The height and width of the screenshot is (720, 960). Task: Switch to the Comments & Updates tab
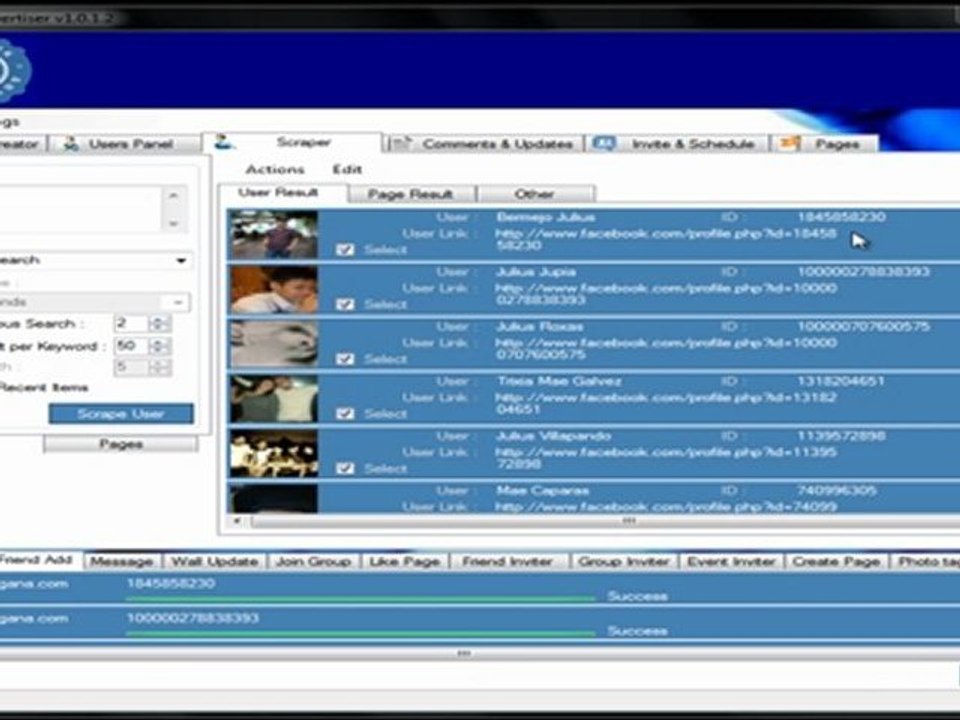click(484, 144)
